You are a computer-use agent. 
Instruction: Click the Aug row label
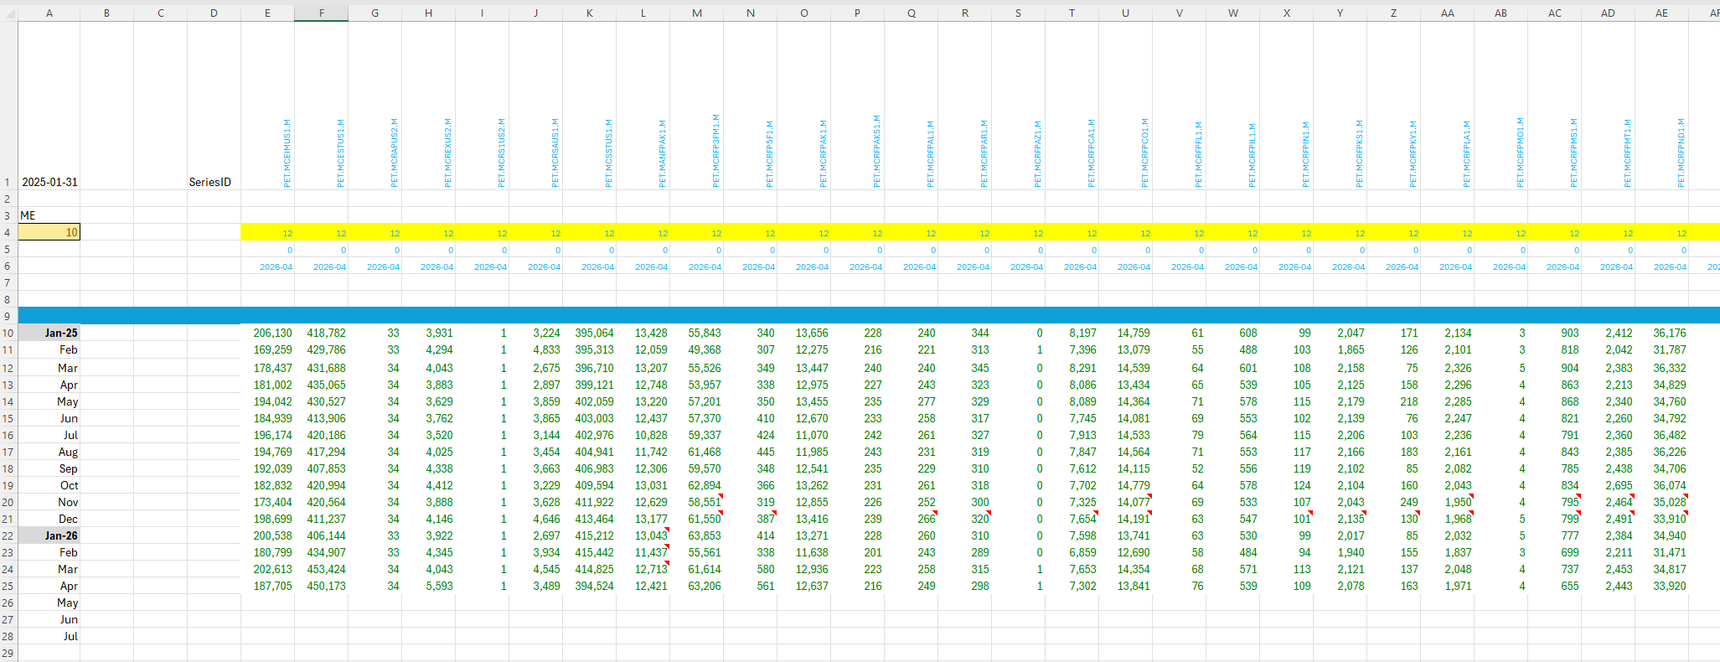49,452
